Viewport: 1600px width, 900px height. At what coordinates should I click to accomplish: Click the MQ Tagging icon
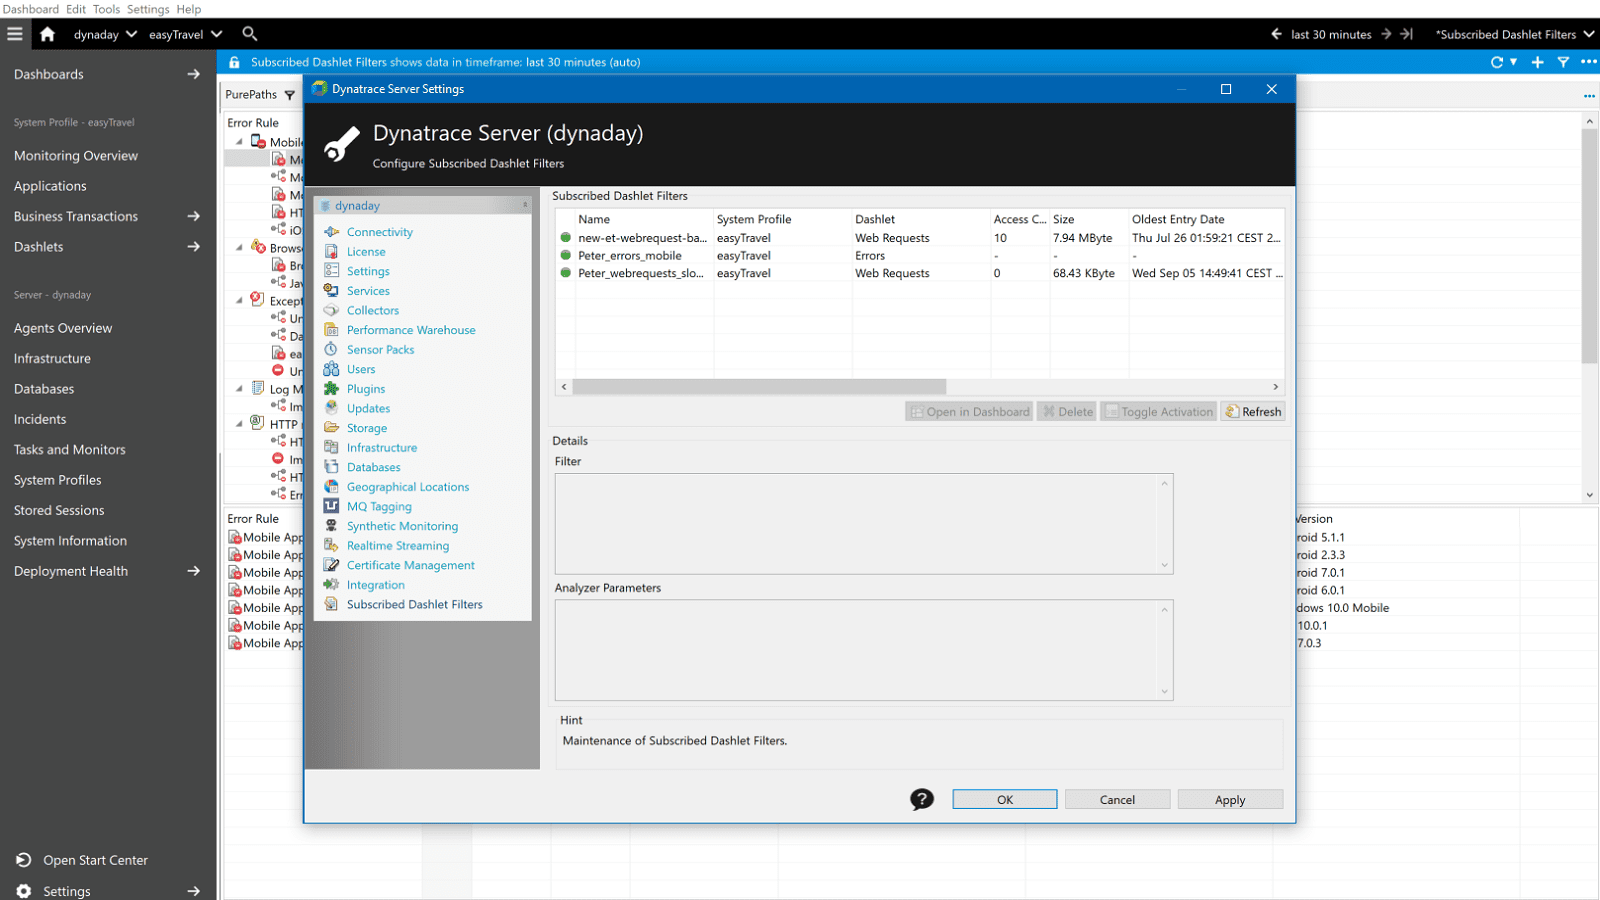click(x=332, y=506)
